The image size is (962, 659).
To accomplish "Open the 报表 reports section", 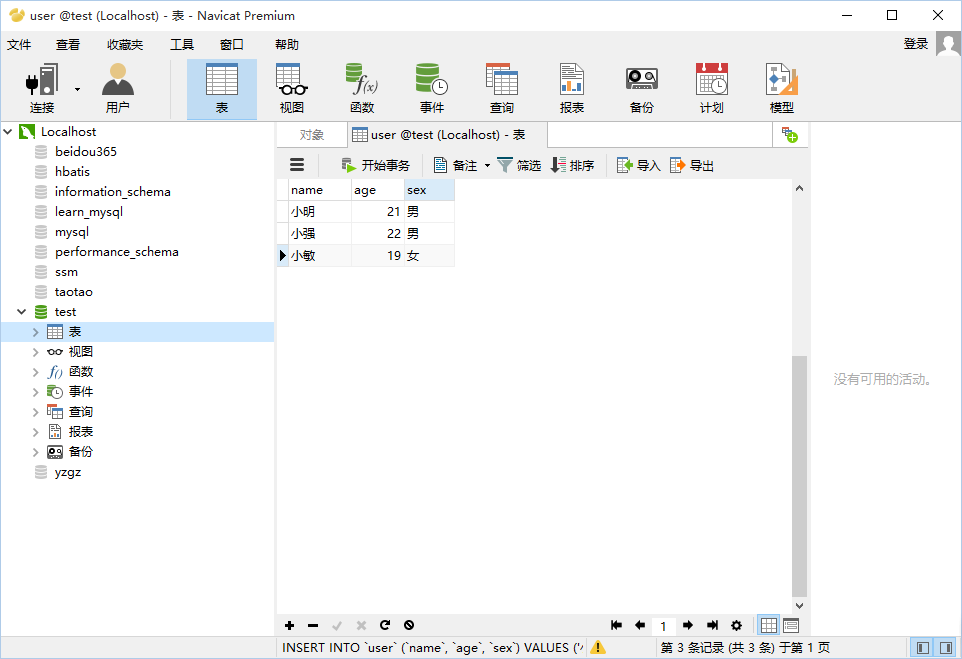I will [x=572, y=89].
